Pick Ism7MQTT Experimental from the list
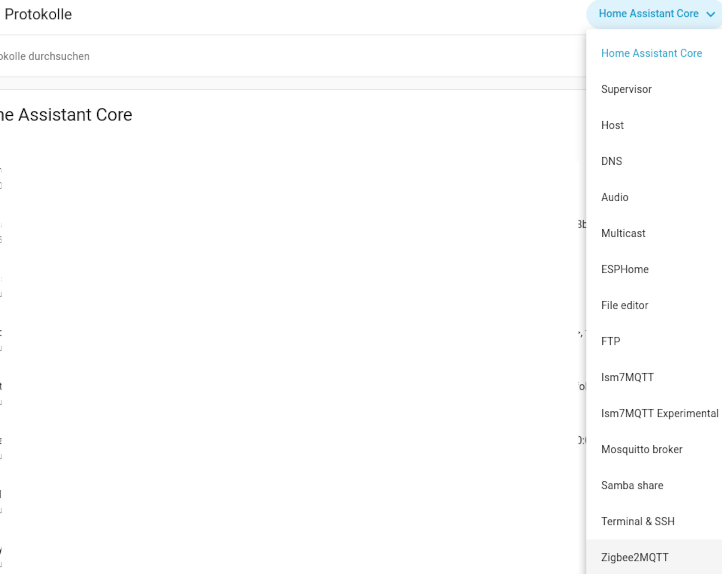The width and height of the screenshot is (722, 574). tap(659, 413)
